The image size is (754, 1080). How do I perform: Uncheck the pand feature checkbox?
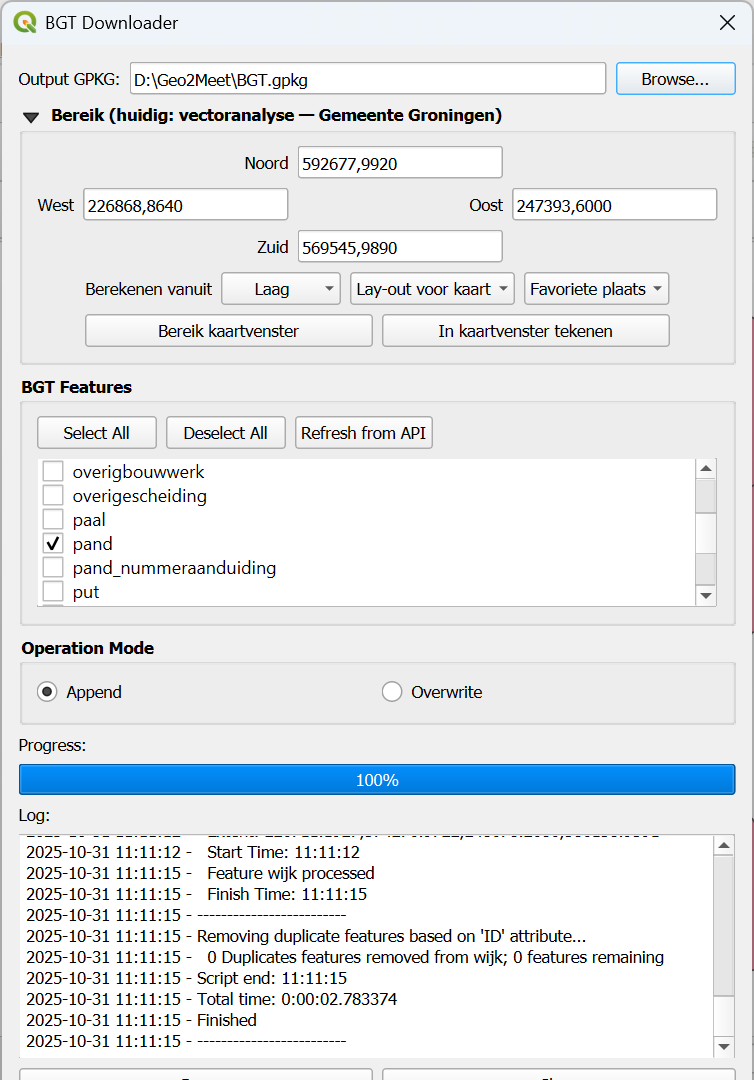pos(53,544)
